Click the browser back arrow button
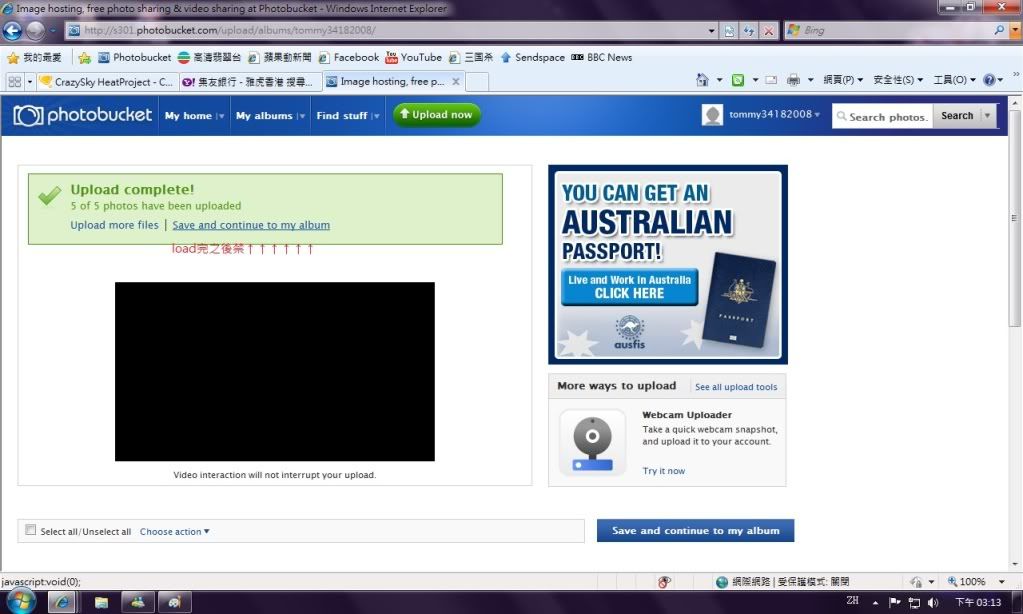1023x614 pixels. pyautogui.click(x=13, y=31)
